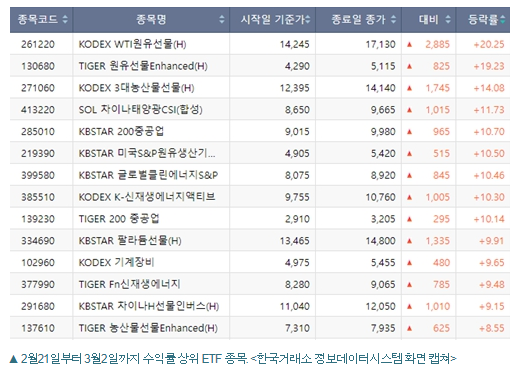Click stock code 291680
Screen dimensions: 519x369
38,306
